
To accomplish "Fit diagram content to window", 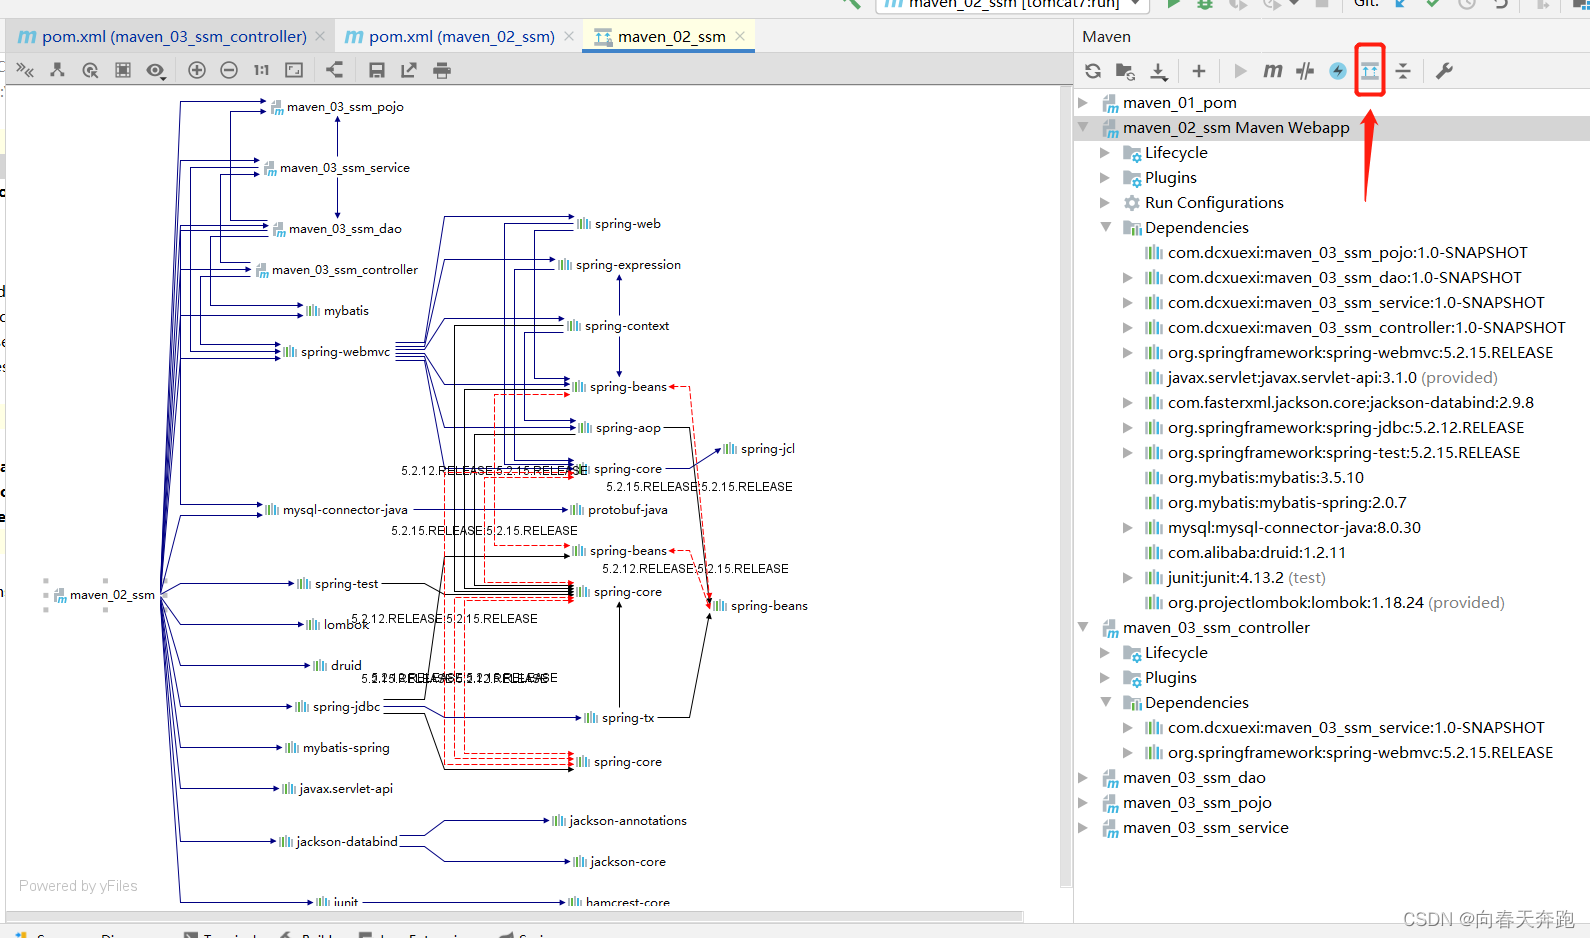I will pyautogui.click(x=294, y=70).
